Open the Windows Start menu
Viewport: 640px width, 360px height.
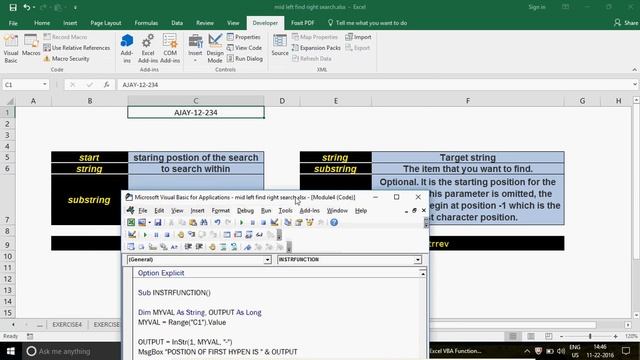tap(11, 351)
